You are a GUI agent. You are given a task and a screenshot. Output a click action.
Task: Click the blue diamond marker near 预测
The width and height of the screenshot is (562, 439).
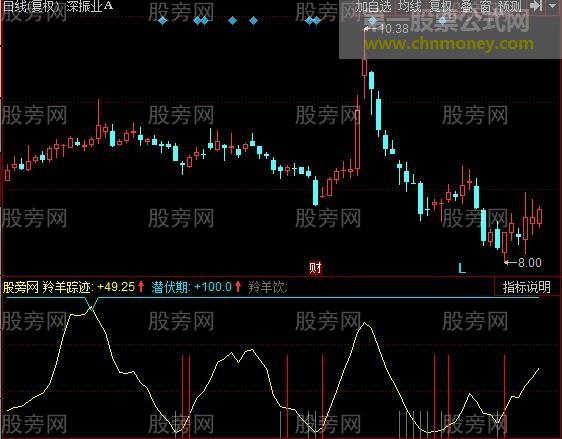pos(443,21)
